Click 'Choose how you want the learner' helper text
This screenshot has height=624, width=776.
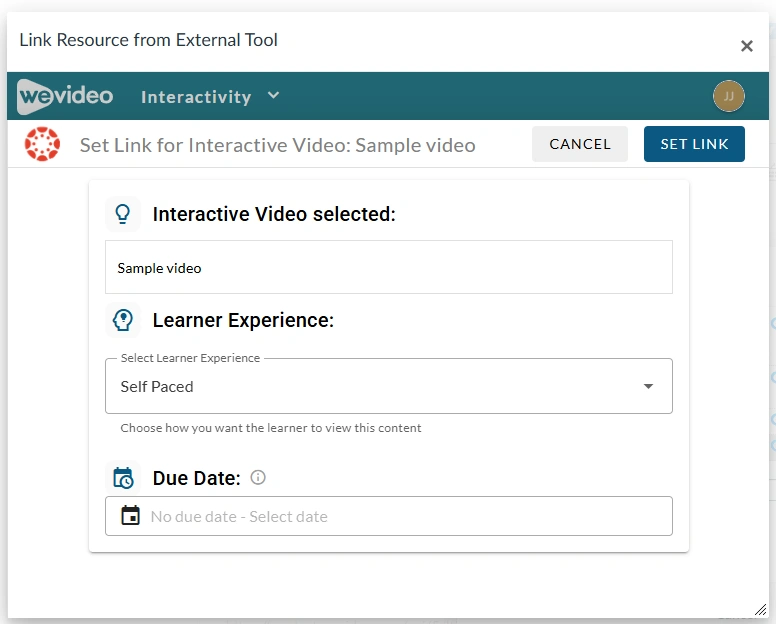(x=271, y=428)
